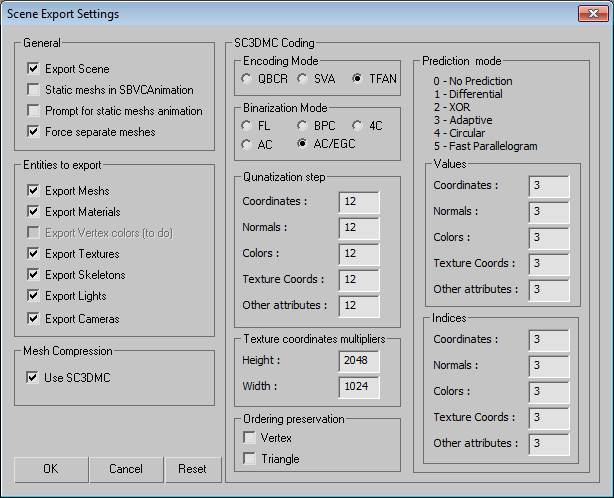This screenshot has width=614, height=498.
Task: Select the AC binarization radio button
Action: (246, 144)
